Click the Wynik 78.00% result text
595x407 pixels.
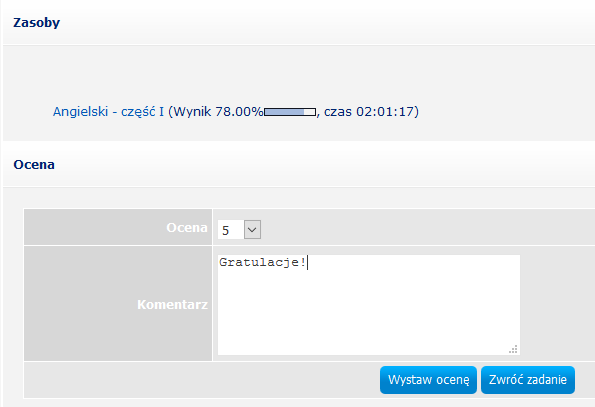click(x=218, y=112)
